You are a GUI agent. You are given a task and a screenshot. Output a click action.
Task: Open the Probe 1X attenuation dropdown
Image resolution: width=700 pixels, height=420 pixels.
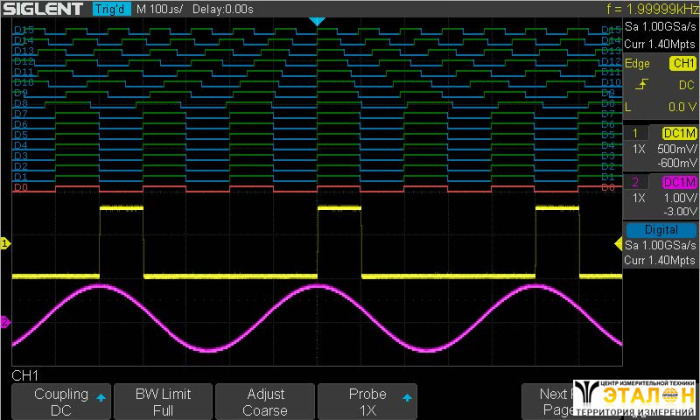point(367,402)
